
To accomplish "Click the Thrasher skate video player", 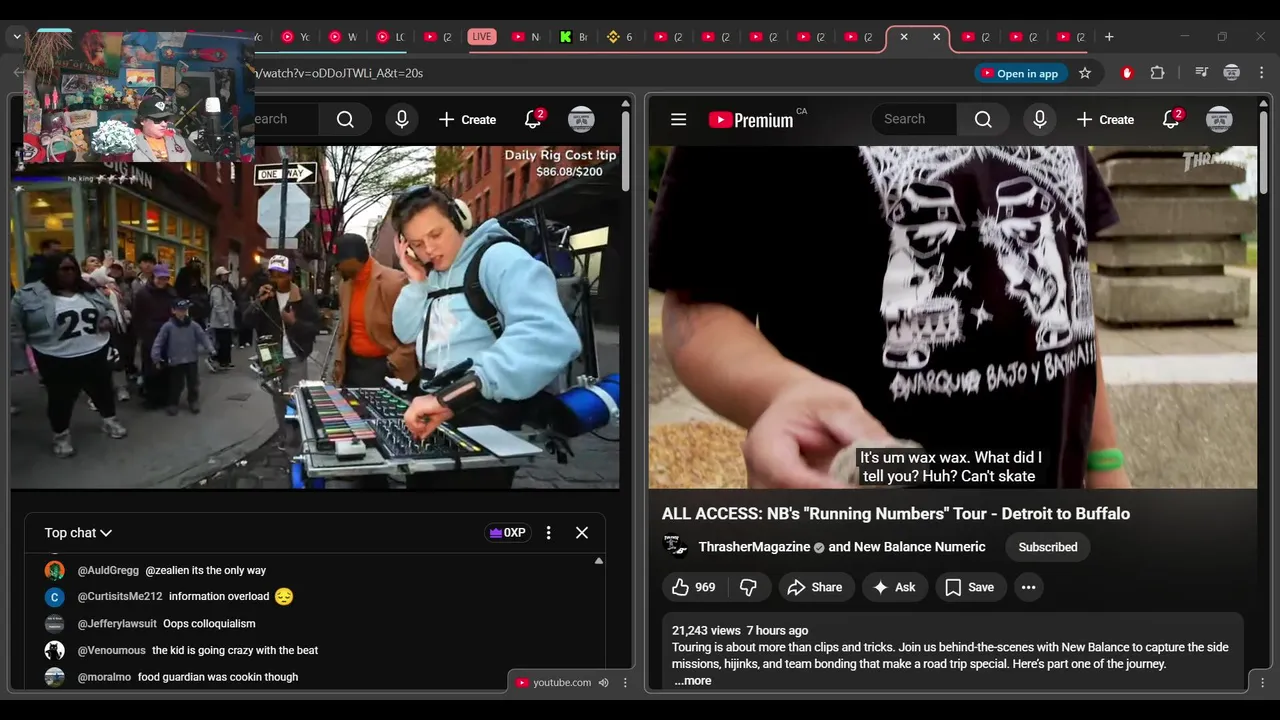I will [x=952, y=317].
